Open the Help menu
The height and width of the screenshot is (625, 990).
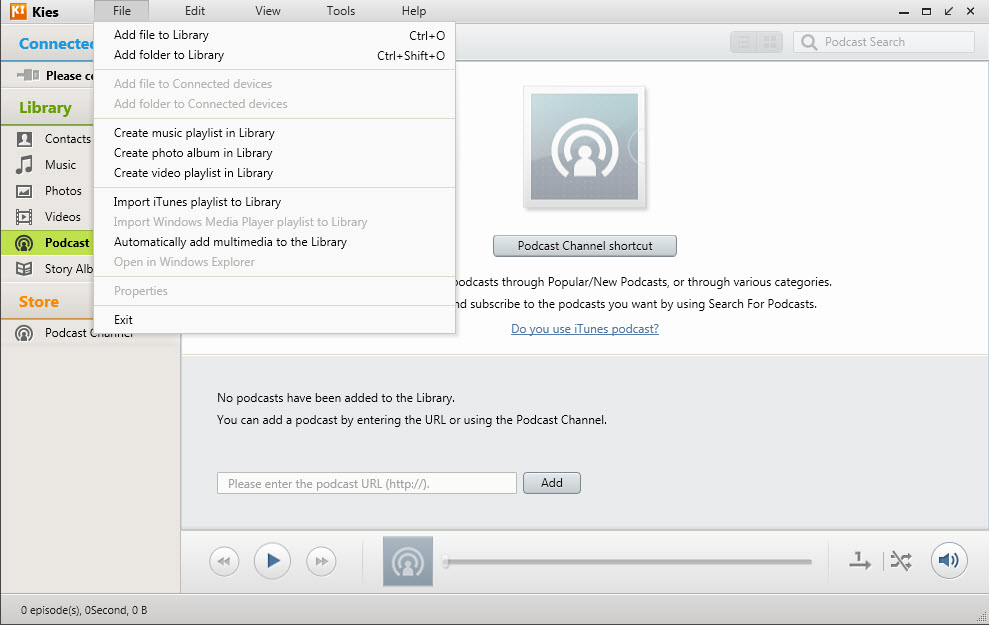point(414,11)
